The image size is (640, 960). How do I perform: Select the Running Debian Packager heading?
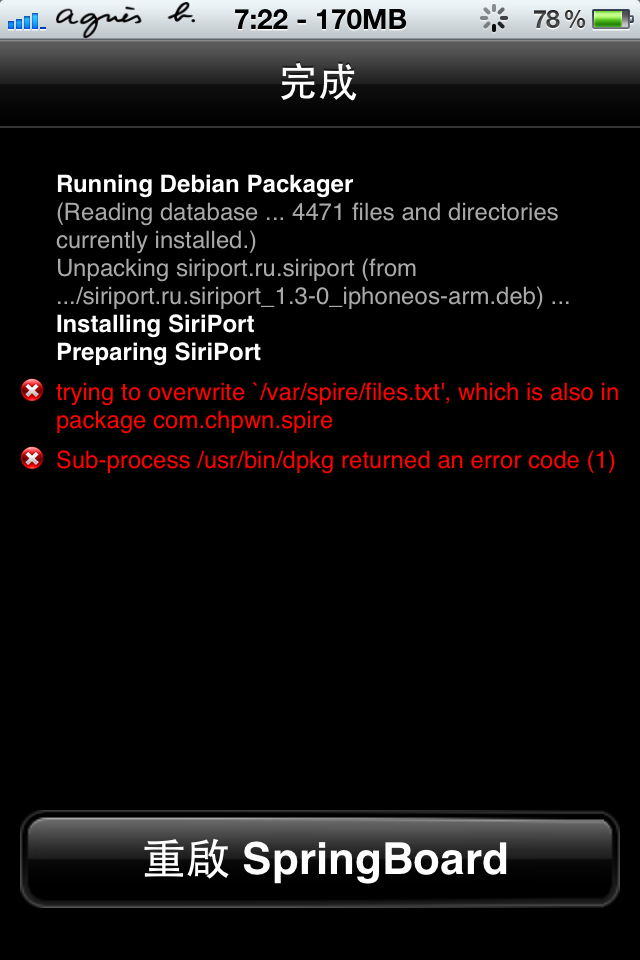click(x=204, y=184)
